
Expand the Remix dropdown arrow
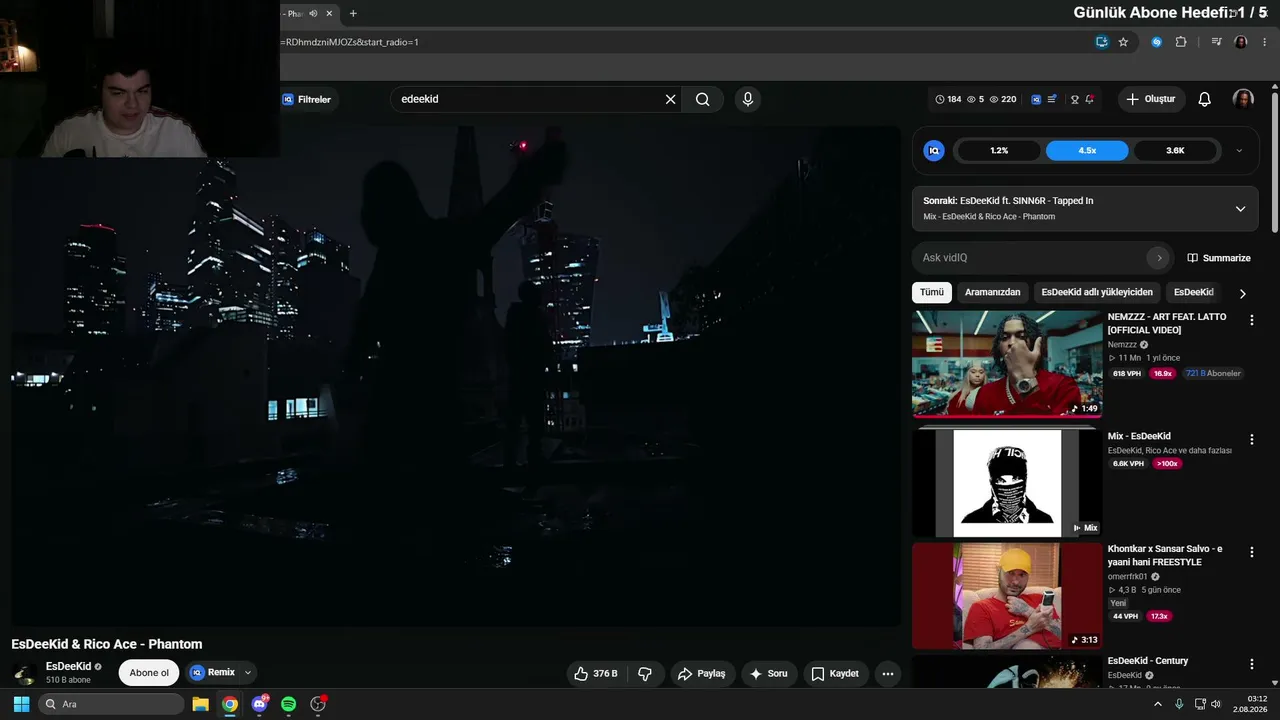point(248,673)
